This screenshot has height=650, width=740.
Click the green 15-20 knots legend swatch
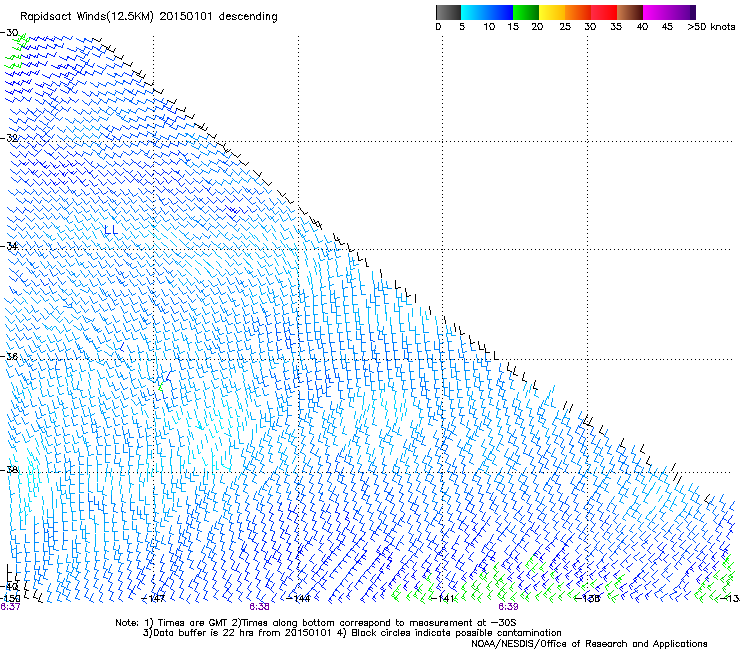[526, 12]
